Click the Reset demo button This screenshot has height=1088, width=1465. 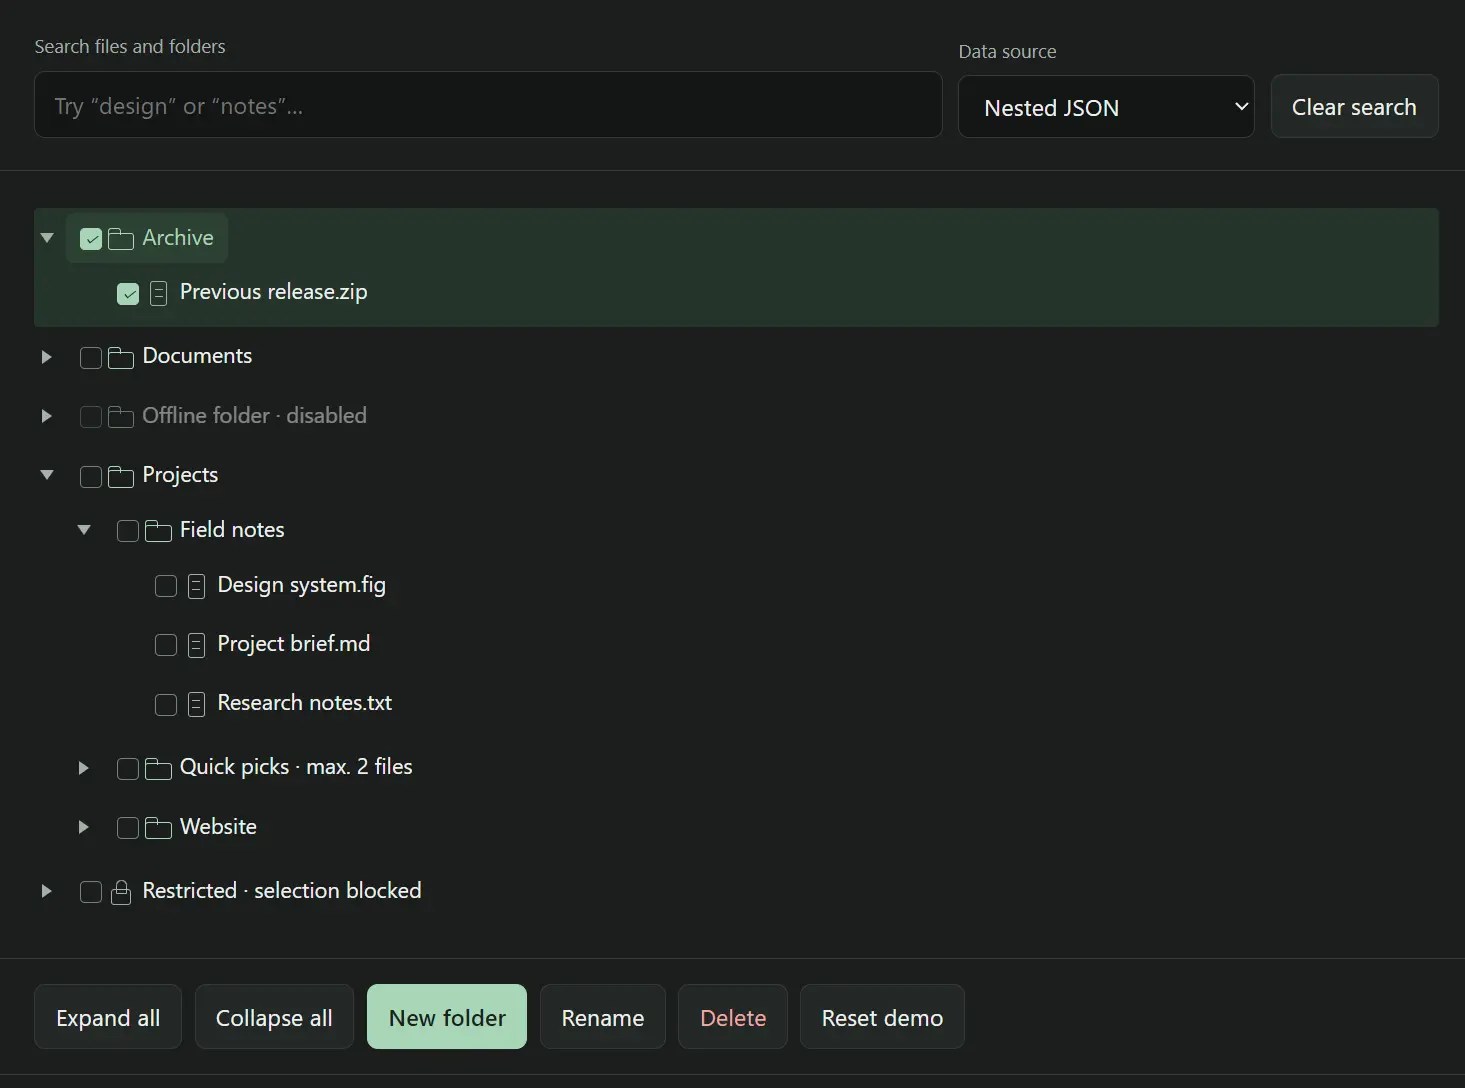coord(882,1017)
